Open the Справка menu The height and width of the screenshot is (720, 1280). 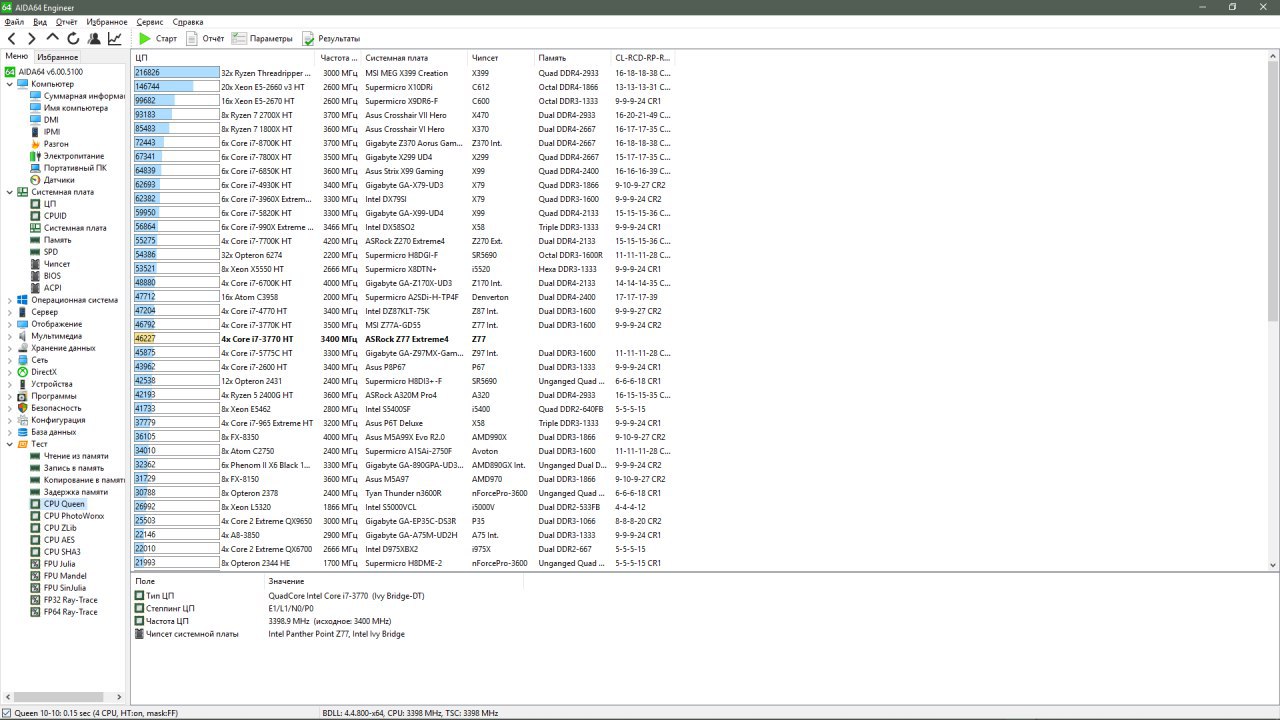tap(188, 21)
